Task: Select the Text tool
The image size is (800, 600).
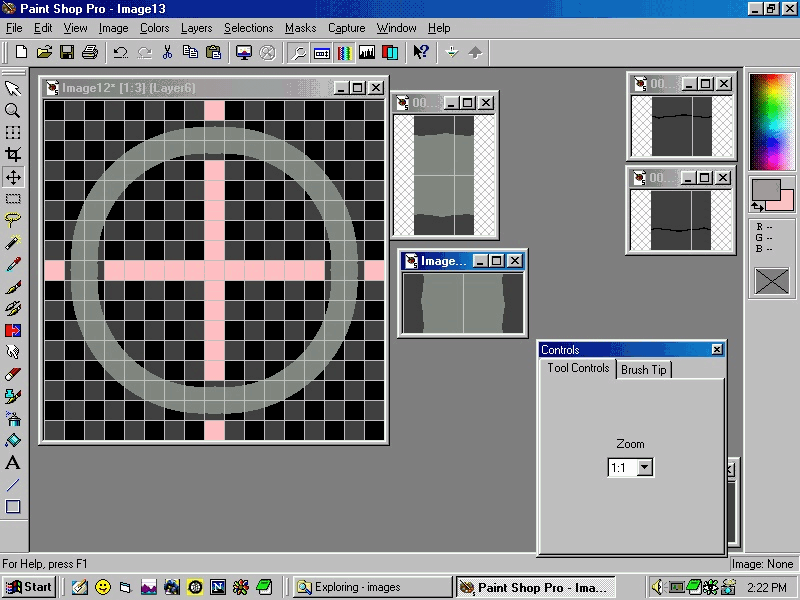Action: coord(13,463)
